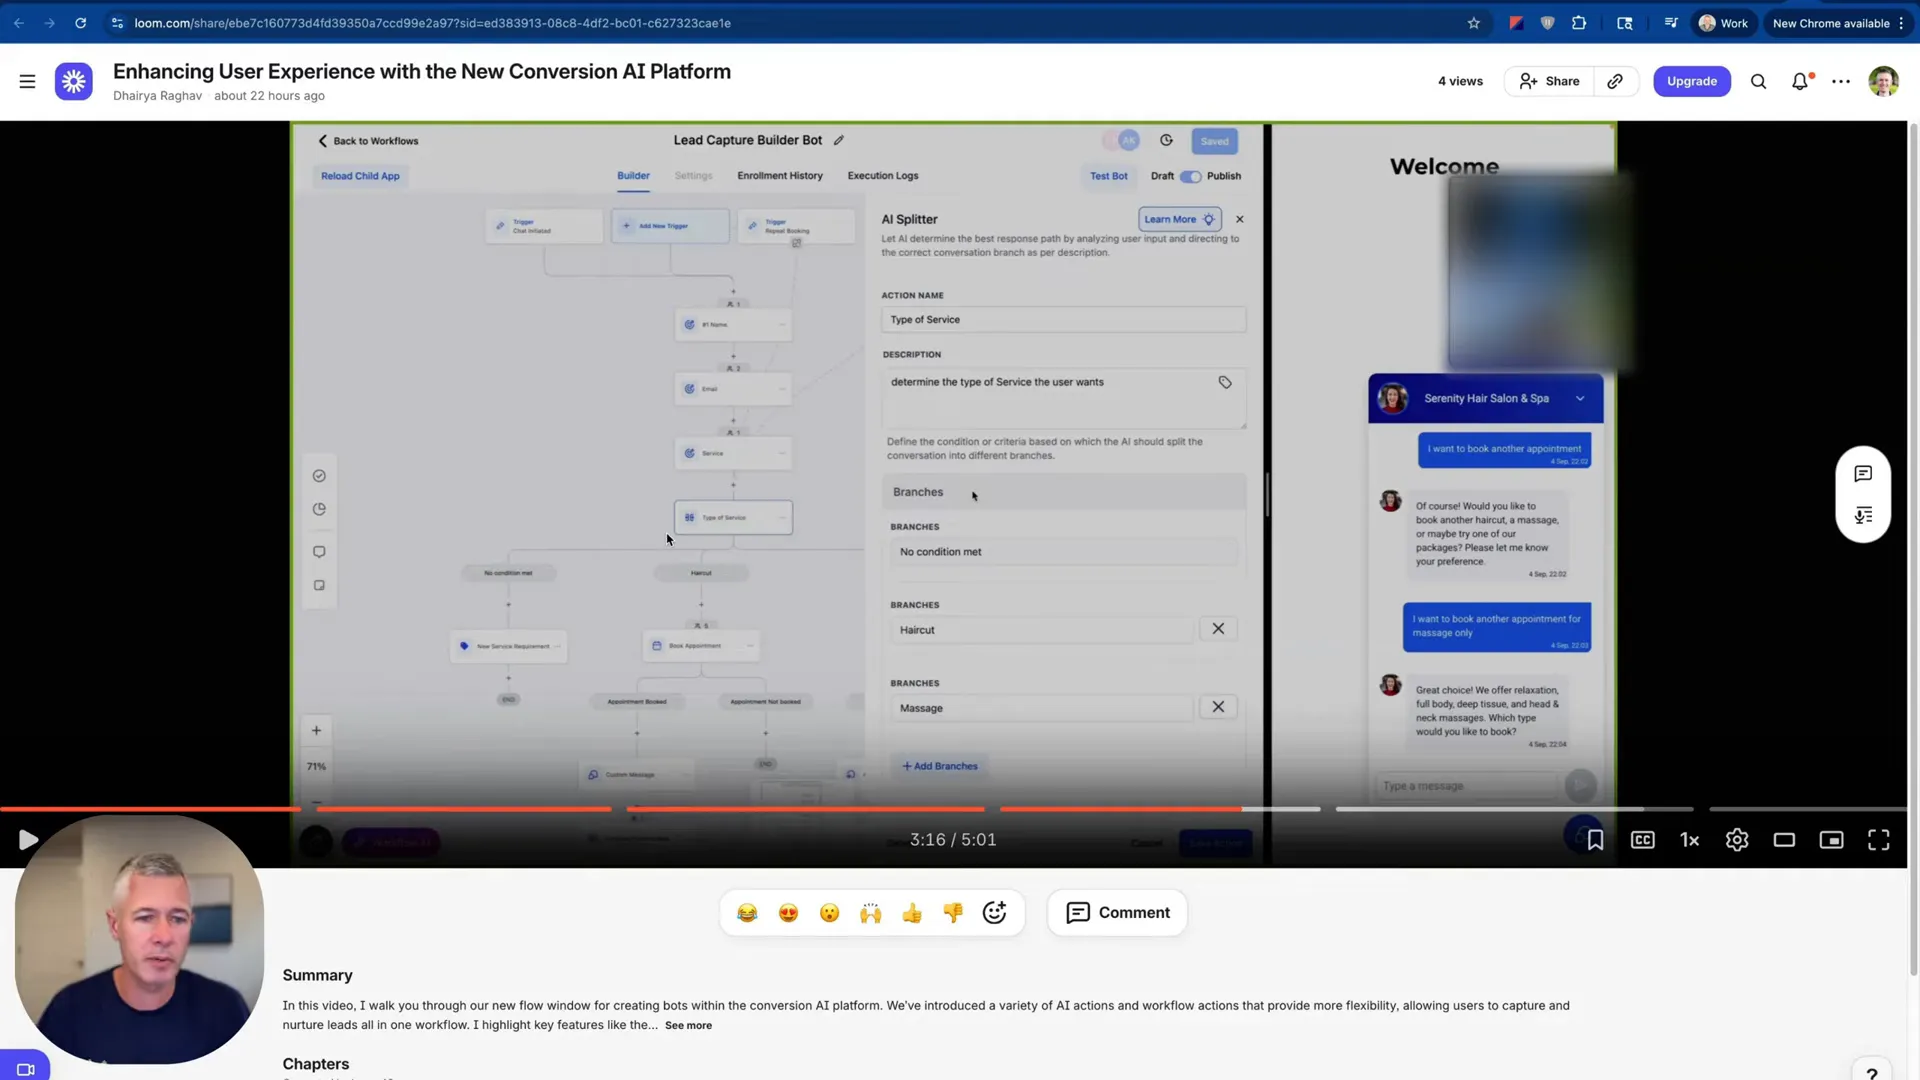This screenshot has height=1080, width=1920.
Task: Open the video playback settings gear
Action: click(1737, 840)
